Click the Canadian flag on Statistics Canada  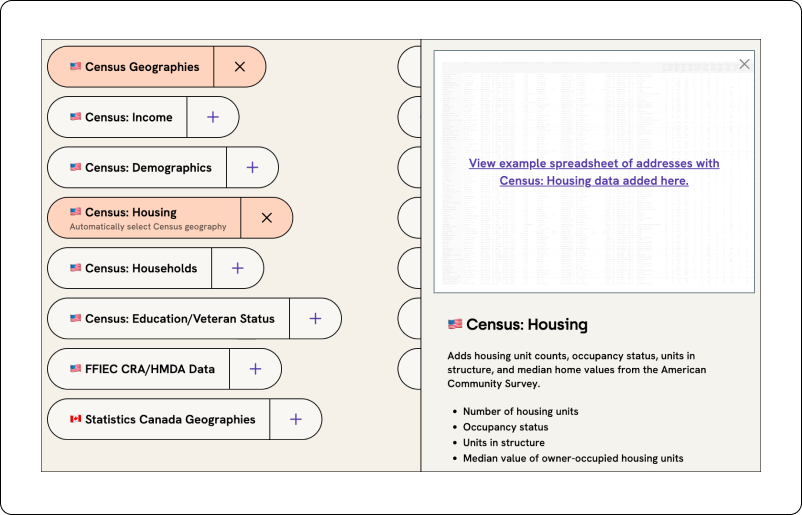(76, 419)
